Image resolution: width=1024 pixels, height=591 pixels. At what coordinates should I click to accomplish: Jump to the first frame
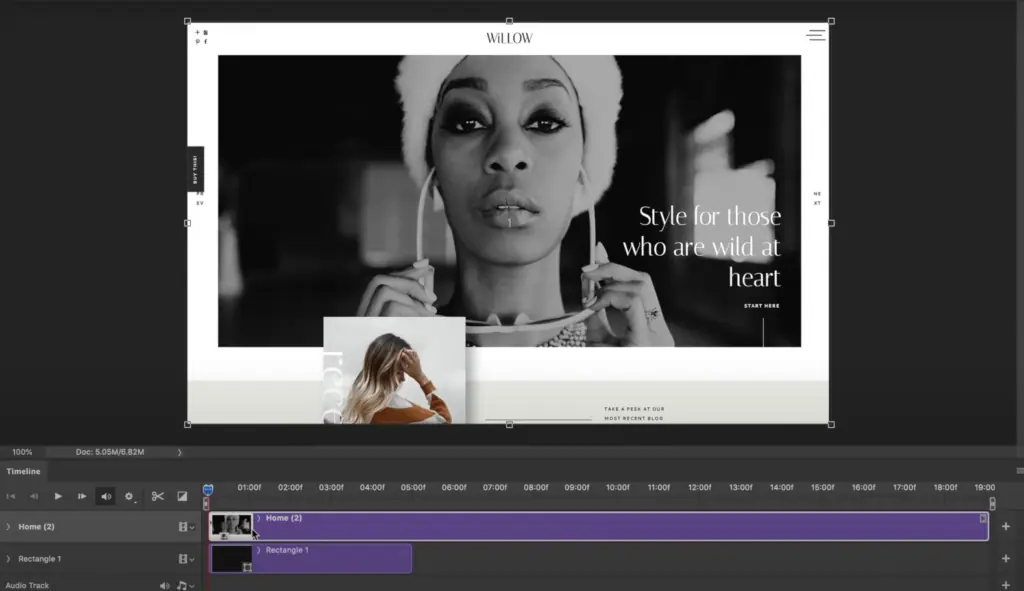(x=11, y=496)
